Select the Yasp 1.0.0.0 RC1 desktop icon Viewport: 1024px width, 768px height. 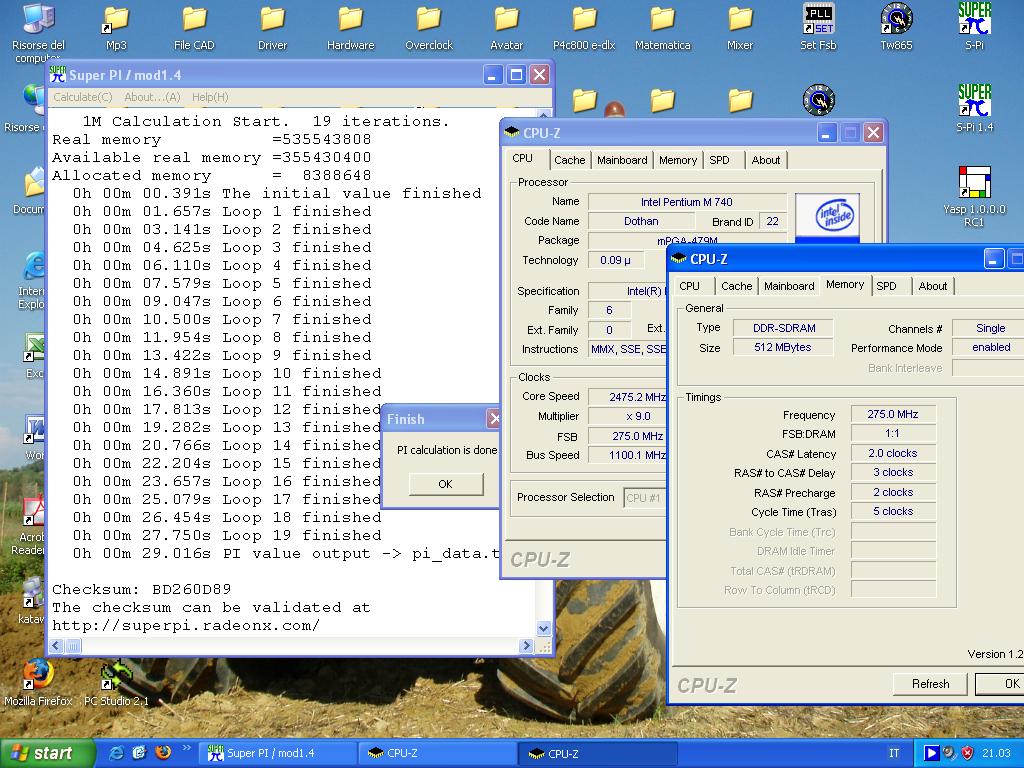click(974, 196)
